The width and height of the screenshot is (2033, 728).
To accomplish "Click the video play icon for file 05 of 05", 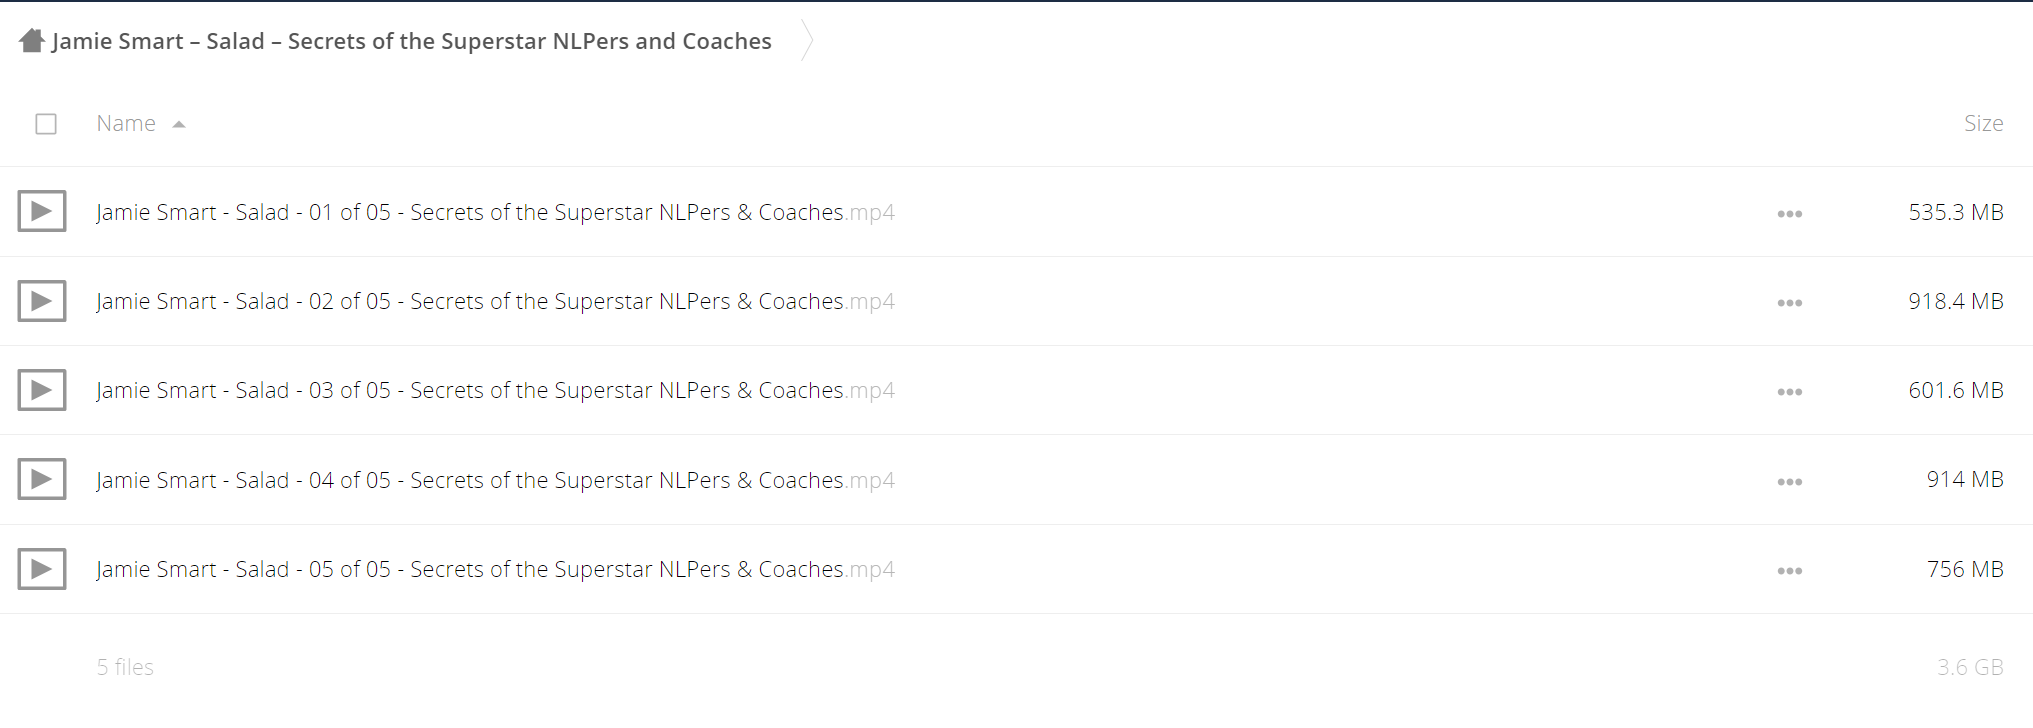I will click(x=42, y=569).
